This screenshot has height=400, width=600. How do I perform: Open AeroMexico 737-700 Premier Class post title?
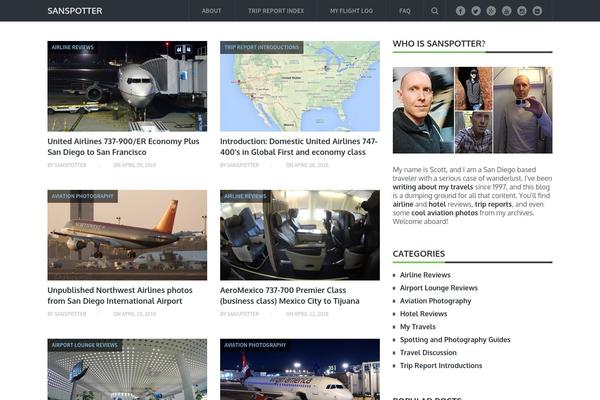click(290, 296)
